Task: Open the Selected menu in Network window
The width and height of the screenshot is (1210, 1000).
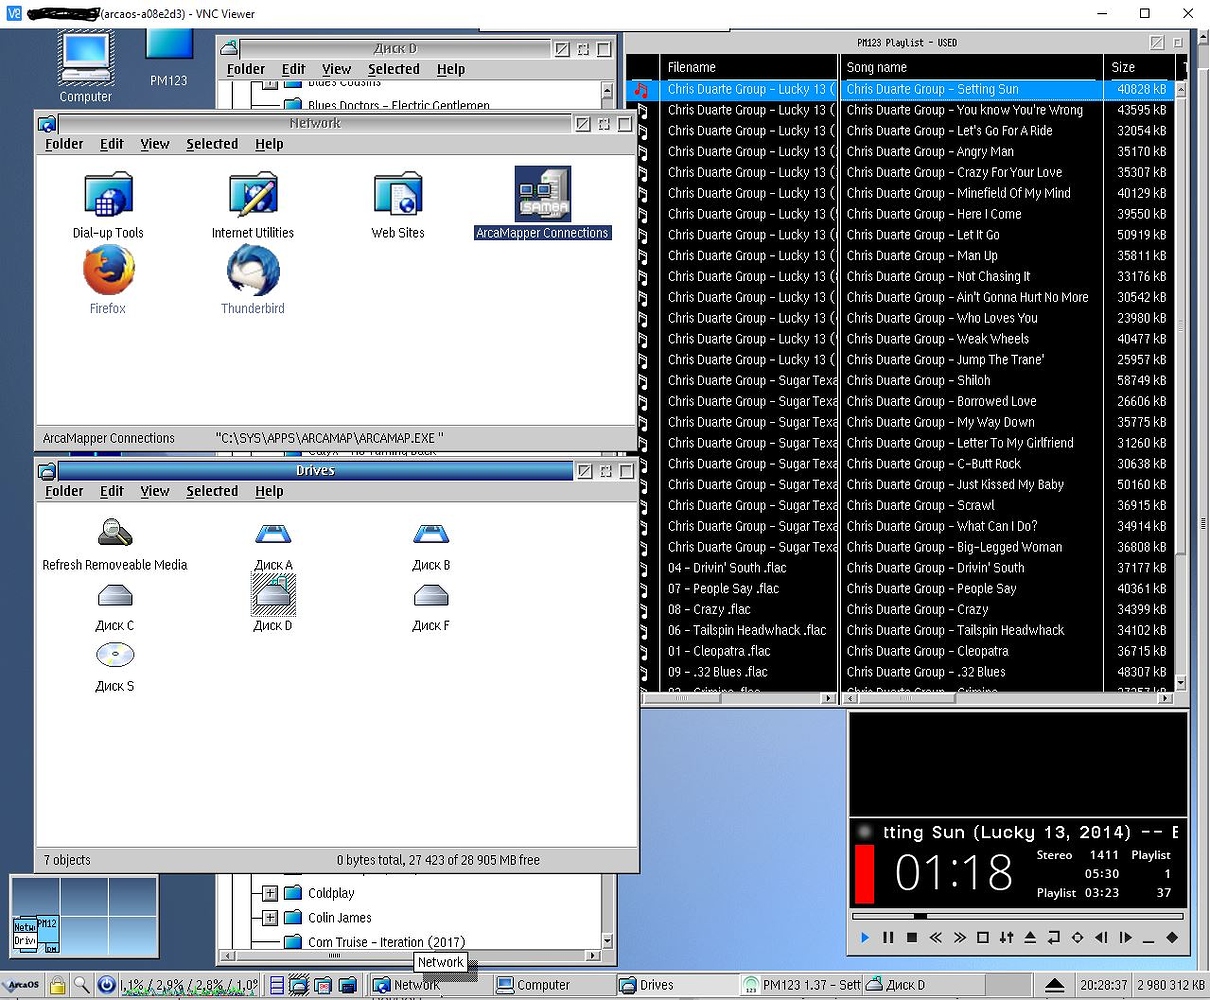Action: pos(212,144)
